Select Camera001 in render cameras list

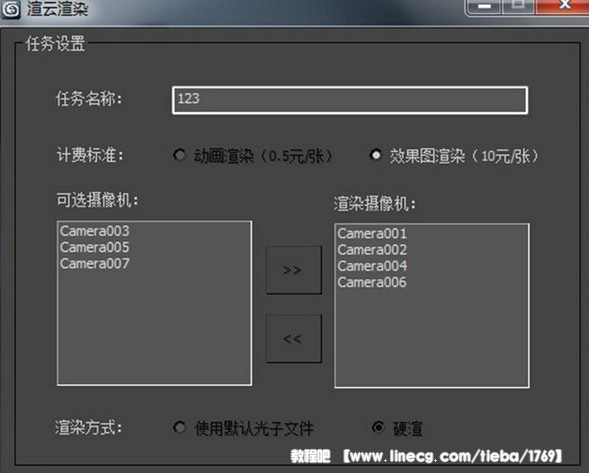pyautogui.click(x=372, y=234)
